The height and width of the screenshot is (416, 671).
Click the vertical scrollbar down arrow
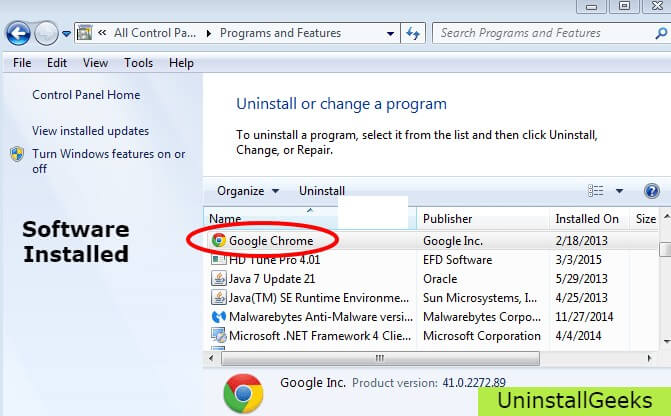point(666,341)
